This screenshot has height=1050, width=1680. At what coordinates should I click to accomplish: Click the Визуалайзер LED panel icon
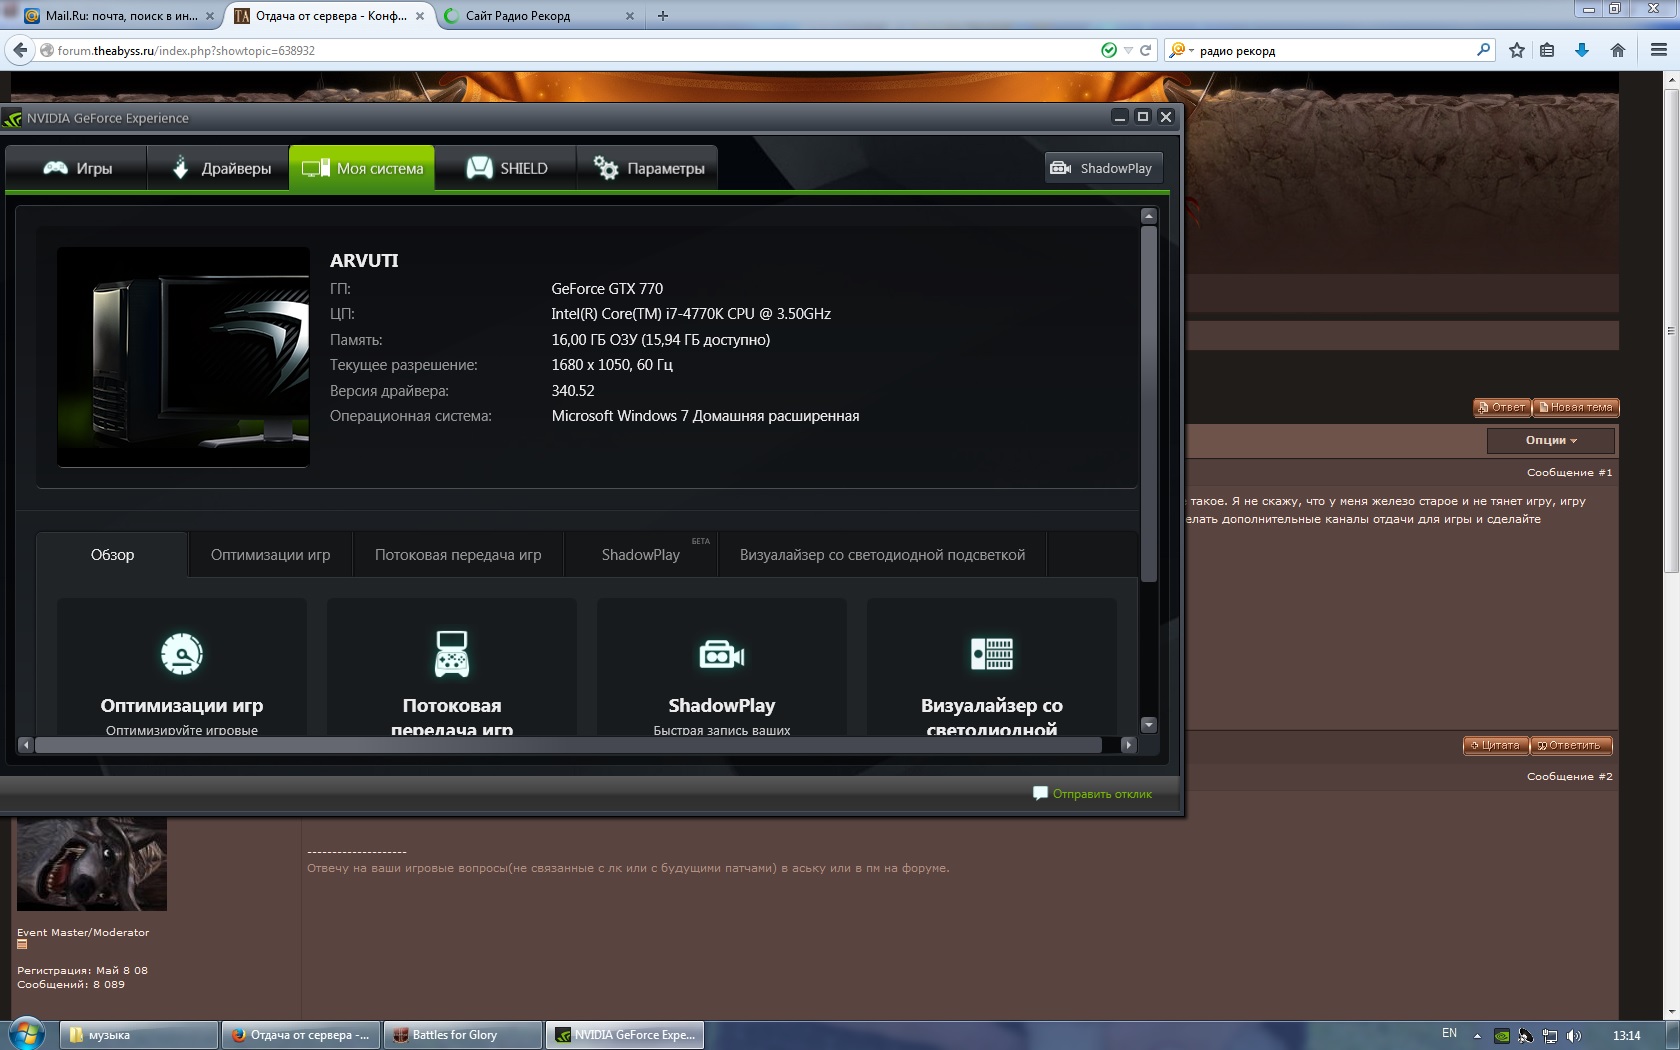click(x=992, y=654)
